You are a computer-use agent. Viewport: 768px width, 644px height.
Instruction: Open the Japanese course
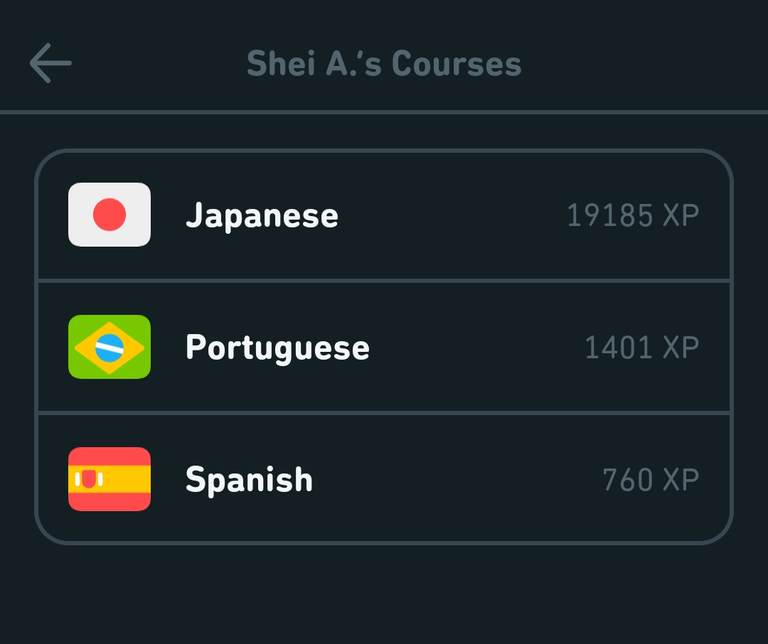[262, 215]
